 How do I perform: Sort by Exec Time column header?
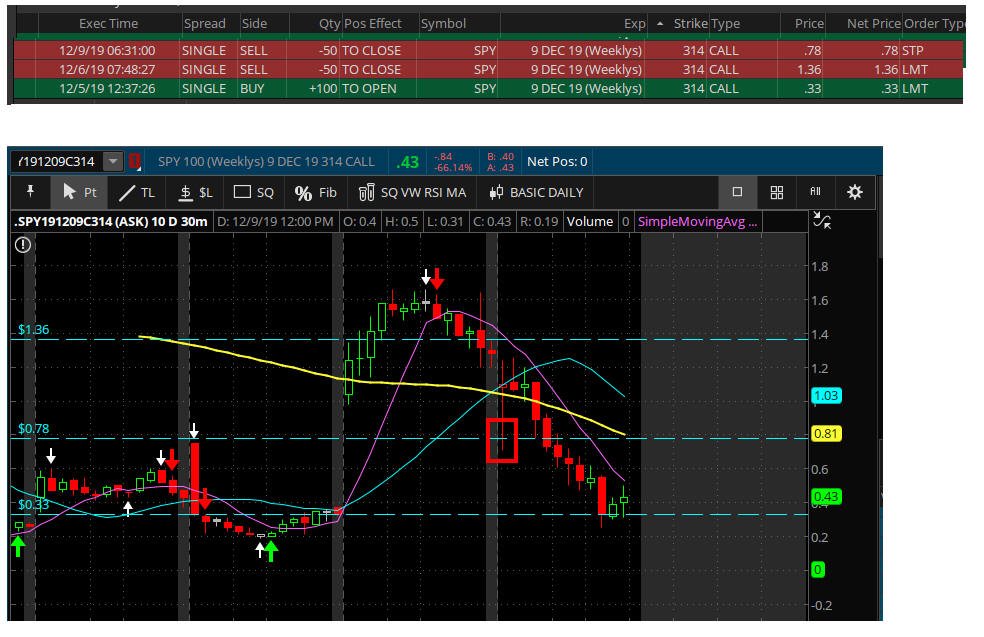coord(108,24)
